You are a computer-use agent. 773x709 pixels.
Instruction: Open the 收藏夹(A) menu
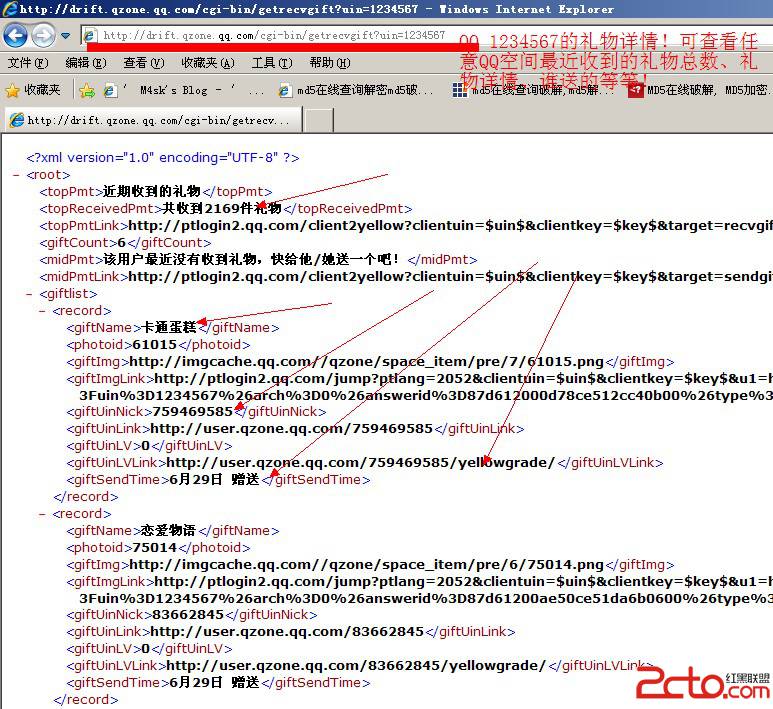pyautogui.click(x=208, y=63)
